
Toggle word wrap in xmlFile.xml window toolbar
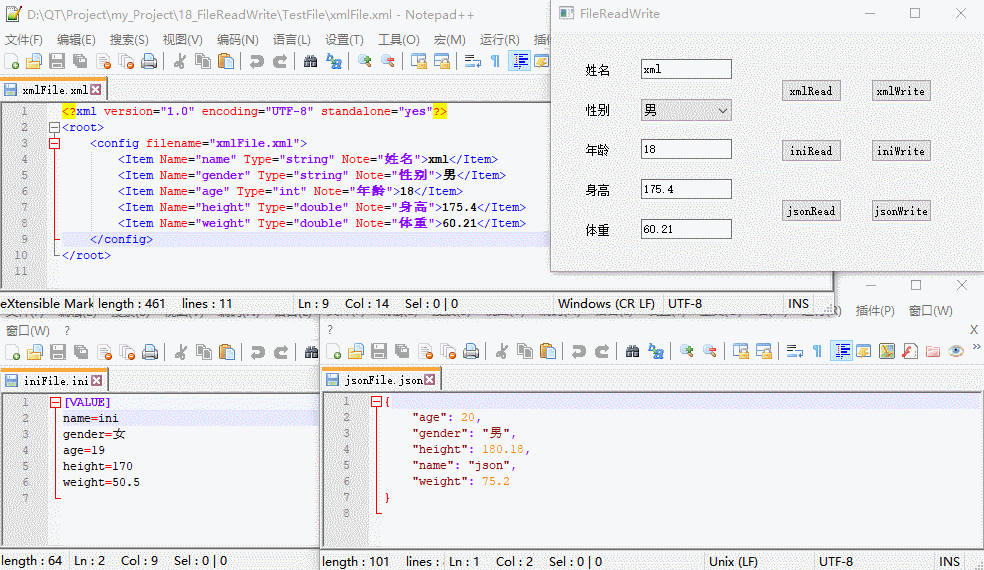click(x=473, y=61)
